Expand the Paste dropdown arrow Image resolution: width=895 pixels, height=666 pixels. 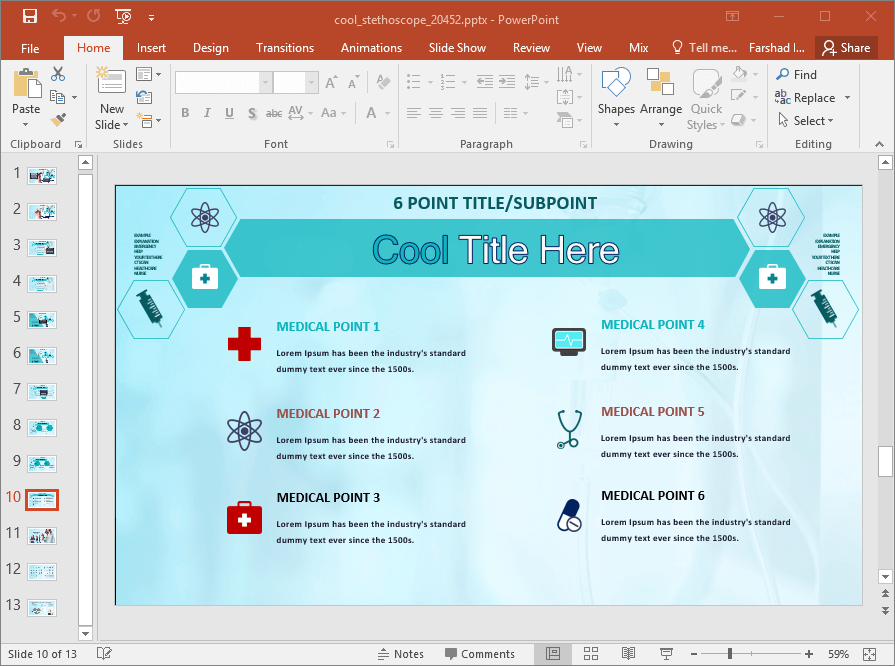tap(26, 125)
